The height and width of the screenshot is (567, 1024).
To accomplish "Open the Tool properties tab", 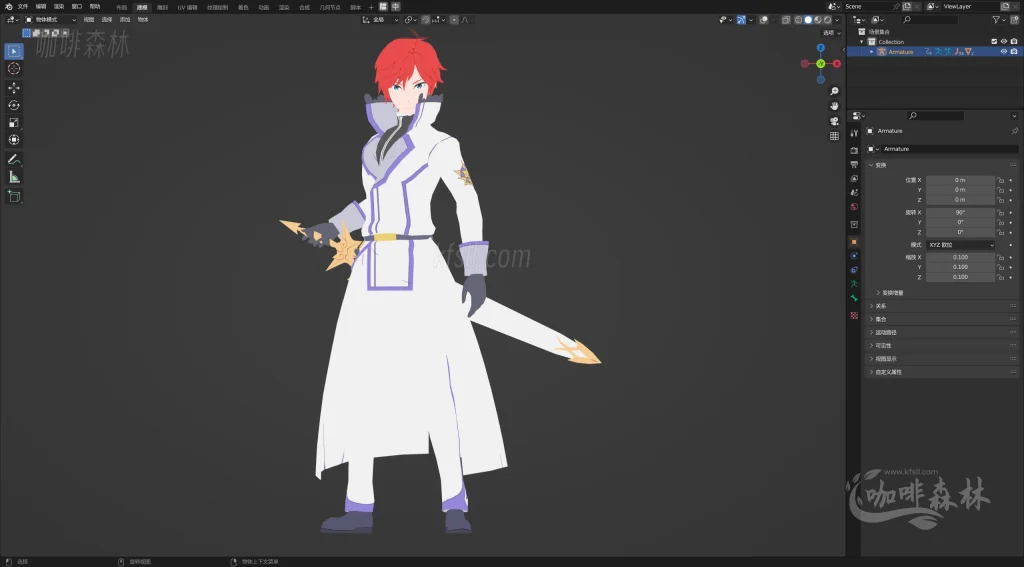I will coord(854,133).
